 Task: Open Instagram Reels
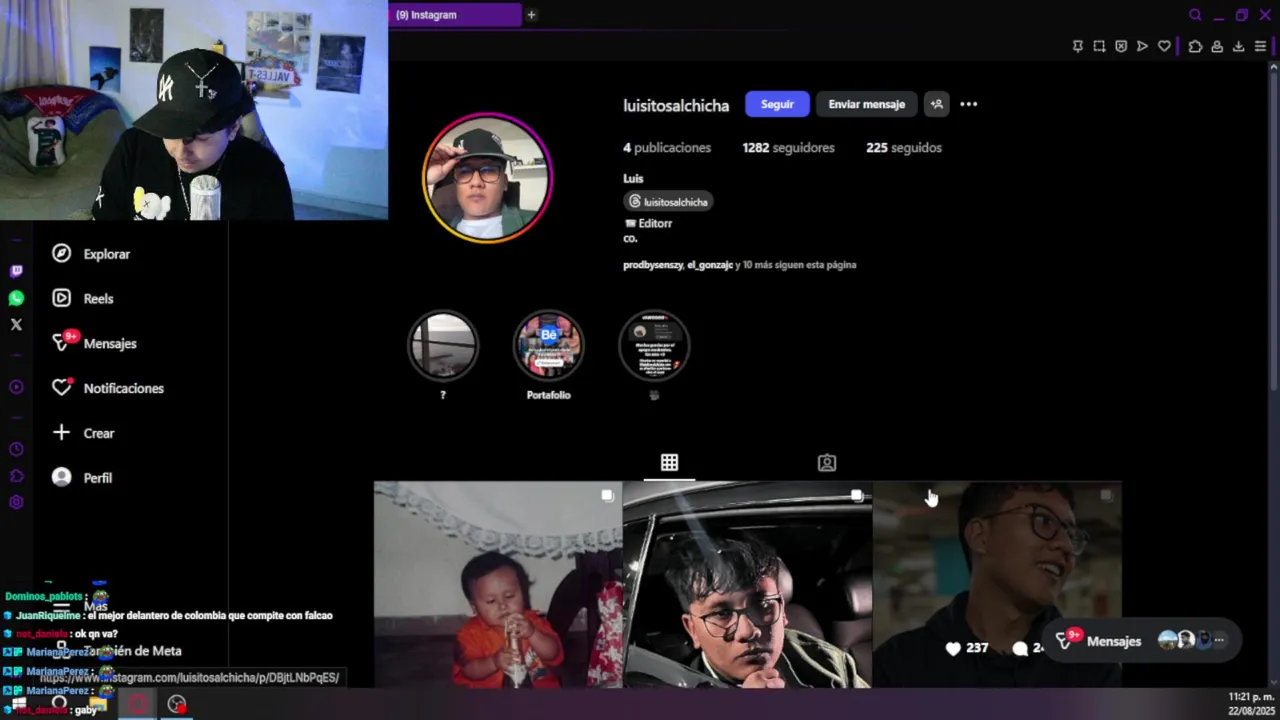tap(84, 298)
